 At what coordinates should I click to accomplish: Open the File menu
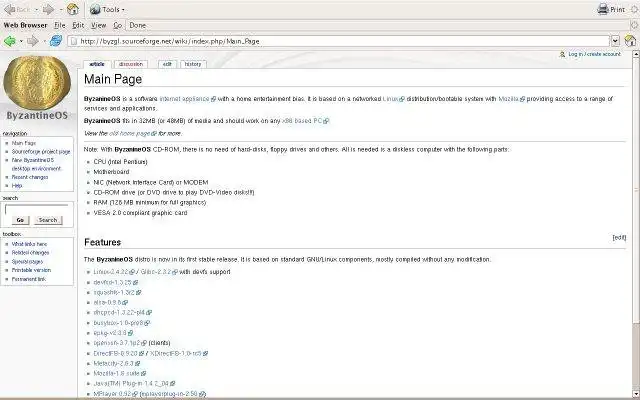pyautogui.click(x=60, y=25)
